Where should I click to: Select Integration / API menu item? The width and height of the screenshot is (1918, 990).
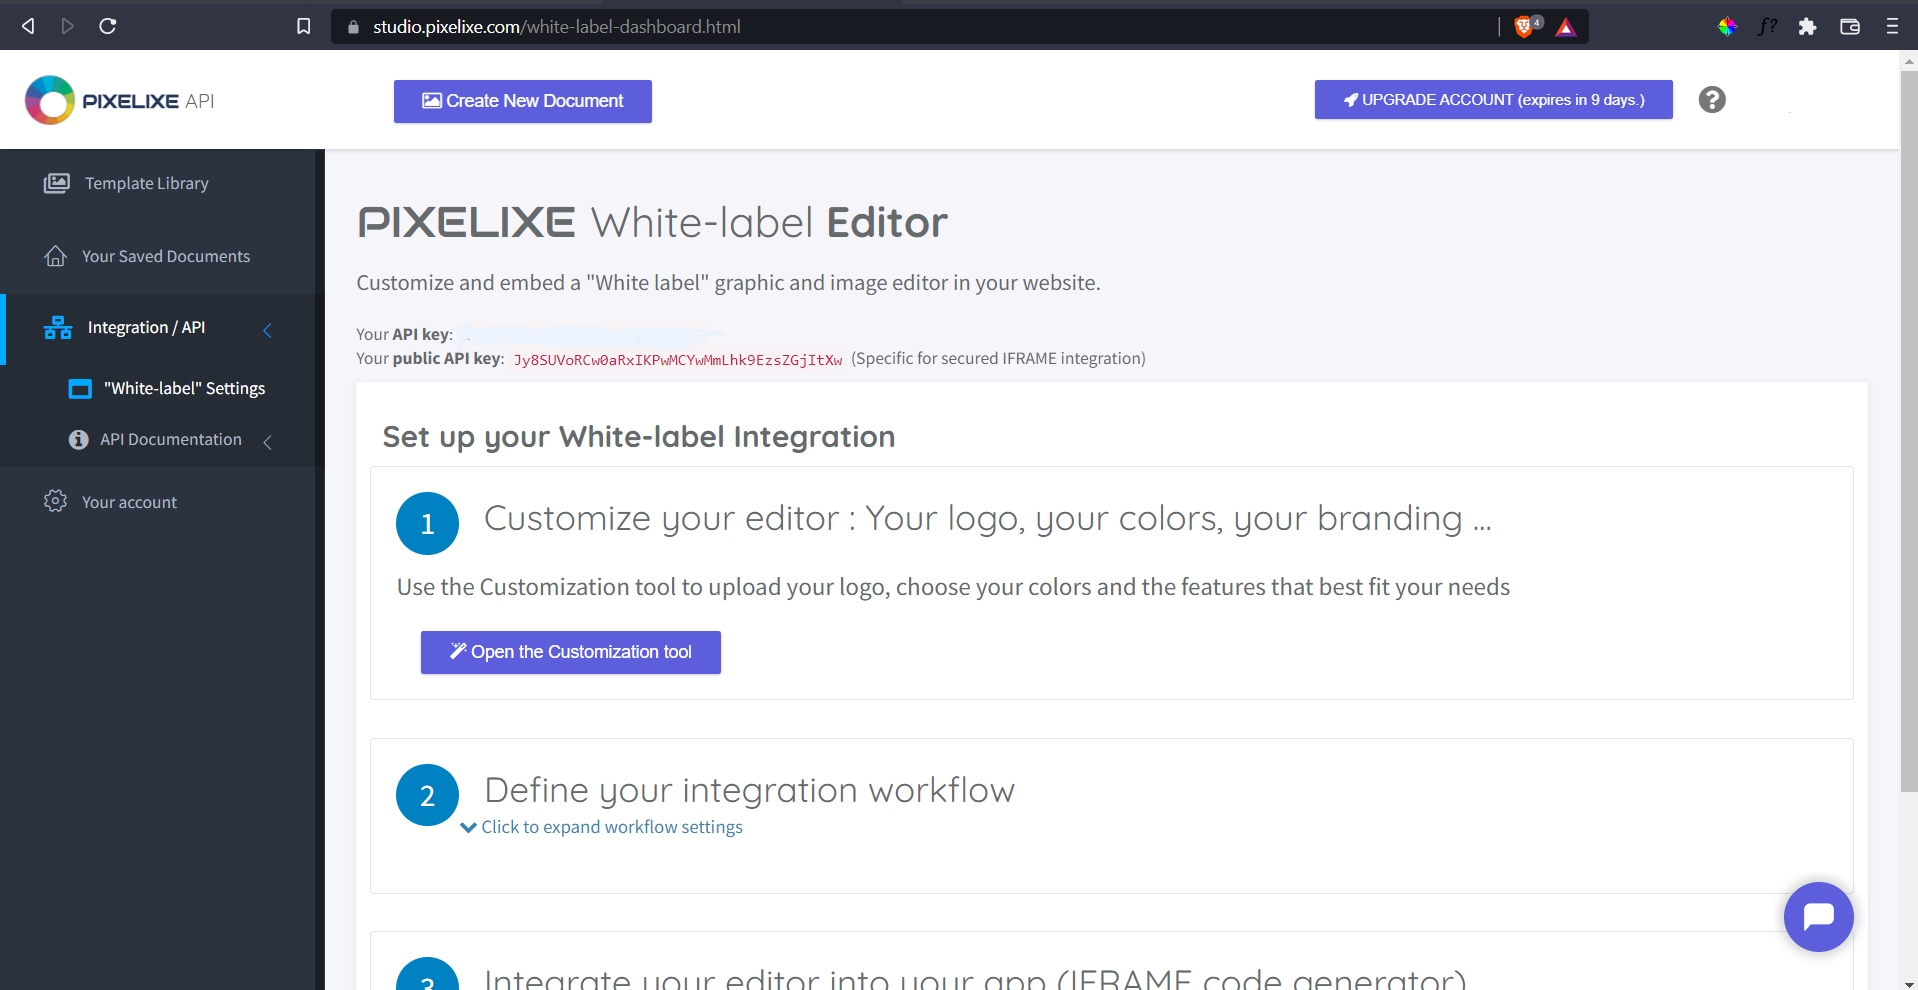click(x=146, y=327)
